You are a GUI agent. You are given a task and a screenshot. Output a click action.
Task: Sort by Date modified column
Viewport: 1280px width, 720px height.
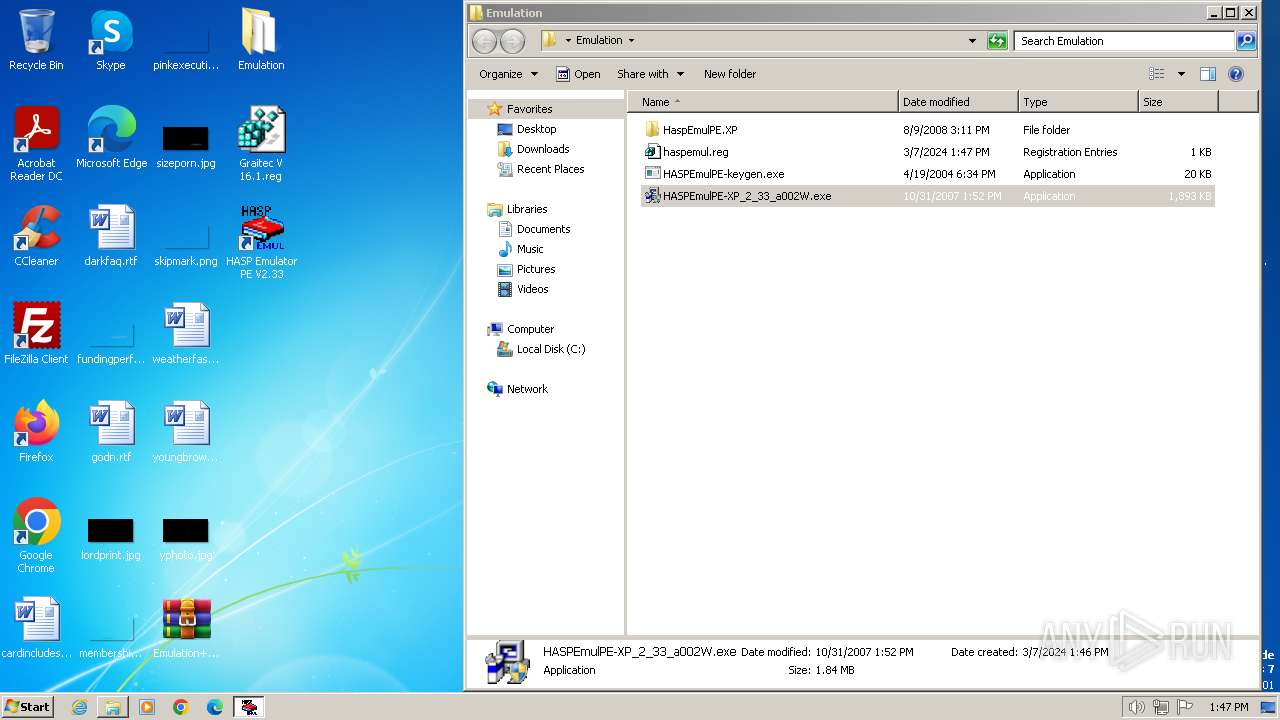point(958,102)
